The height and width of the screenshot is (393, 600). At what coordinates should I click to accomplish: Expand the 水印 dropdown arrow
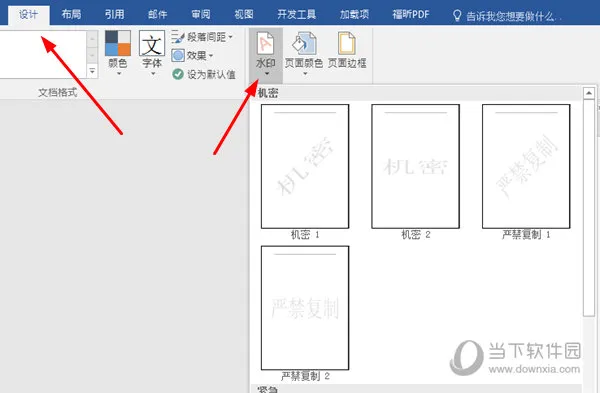[267, 73]
